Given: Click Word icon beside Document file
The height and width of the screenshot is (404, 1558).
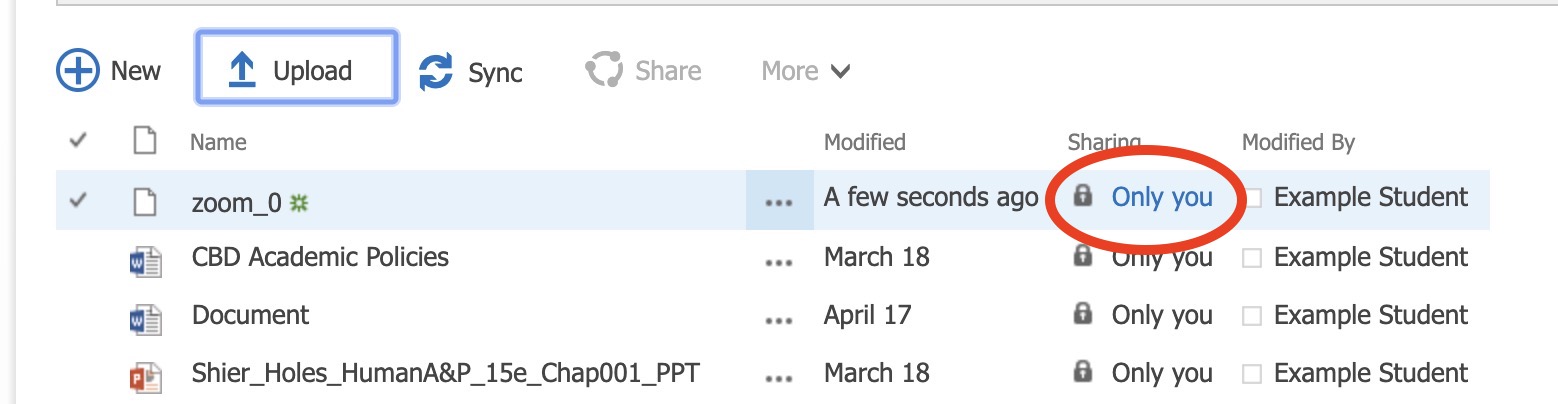Looking at the screenshot, I should click(x=145, y=317).
